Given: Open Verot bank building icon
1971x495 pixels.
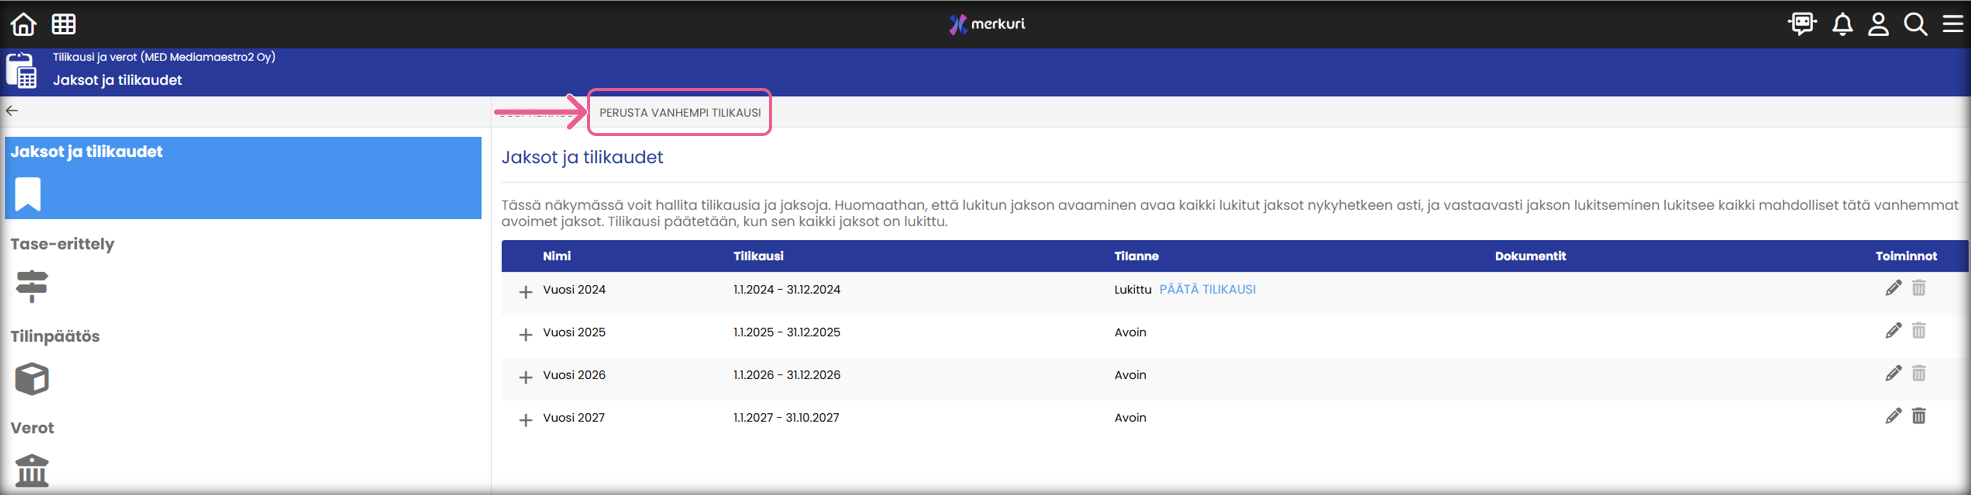Looking at the screenshot, I should (x=32, y=469).
